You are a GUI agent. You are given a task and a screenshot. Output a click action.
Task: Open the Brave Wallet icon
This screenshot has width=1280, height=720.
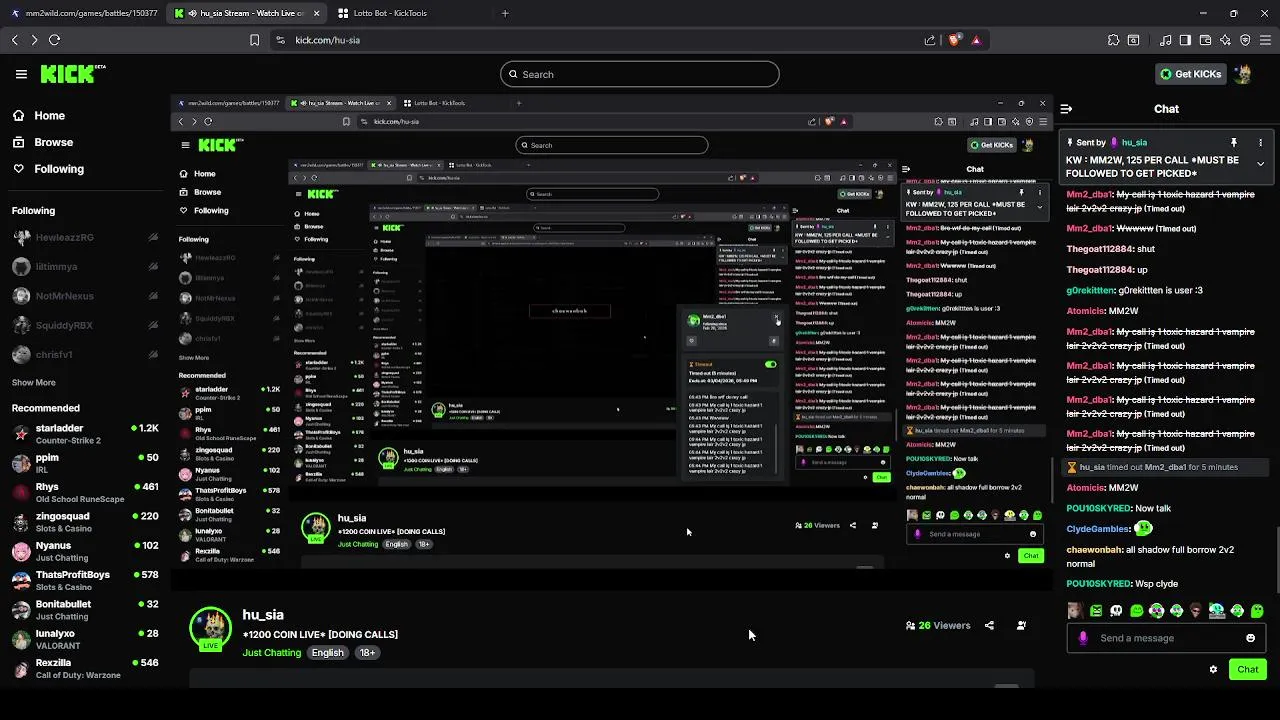[x=1205, y=40]
